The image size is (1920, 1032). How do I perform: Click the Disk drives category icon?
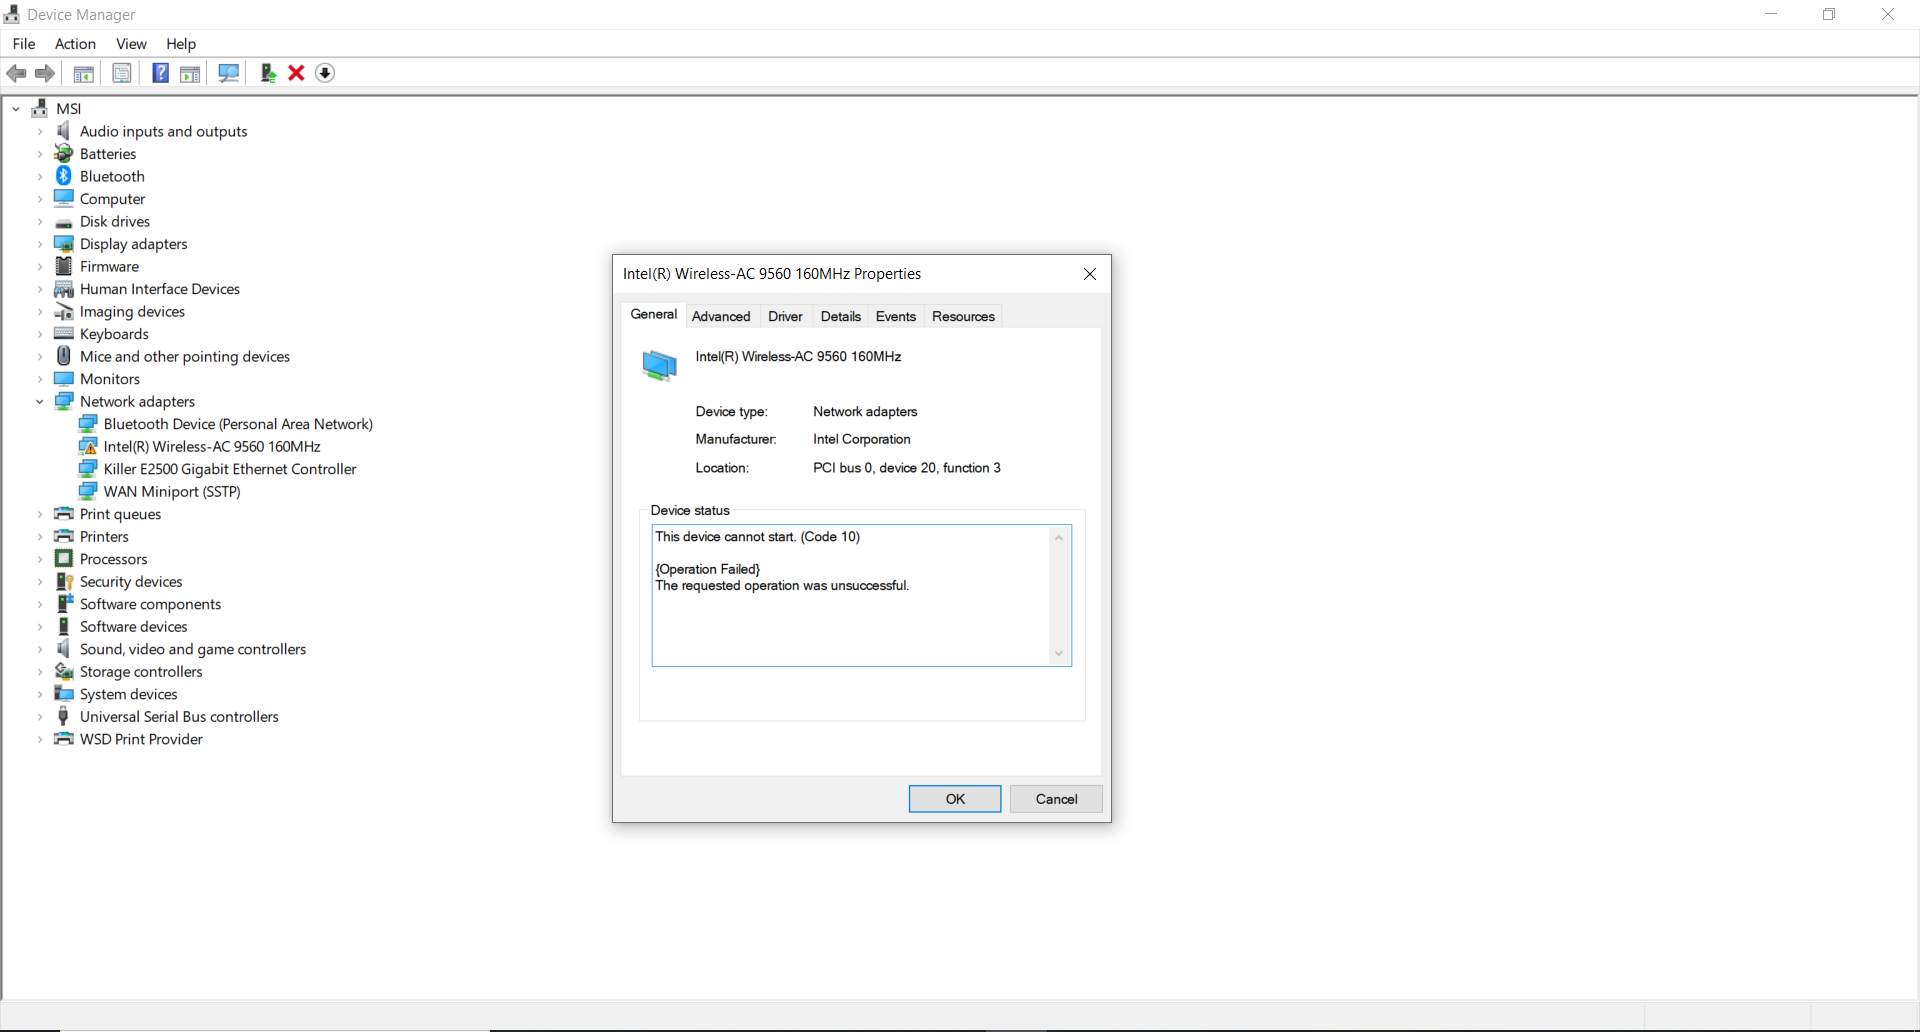[64, 222]
